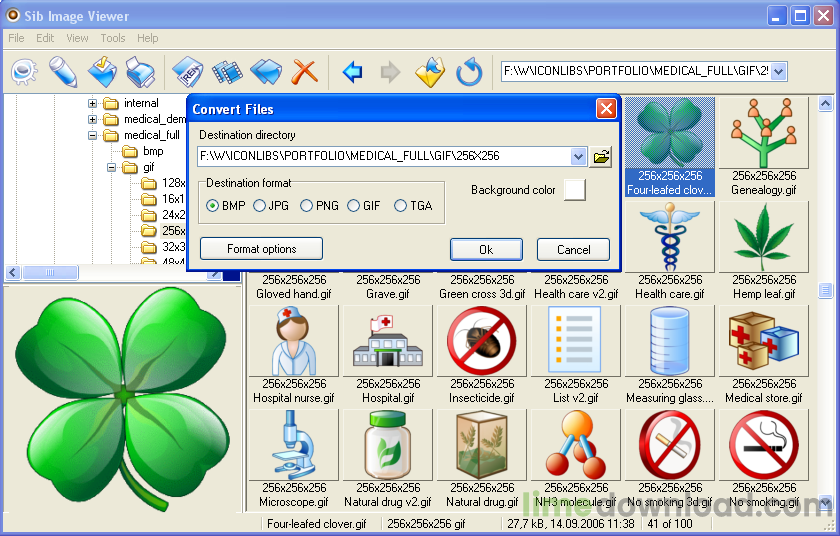Open the Tools menu

[113, 38]
